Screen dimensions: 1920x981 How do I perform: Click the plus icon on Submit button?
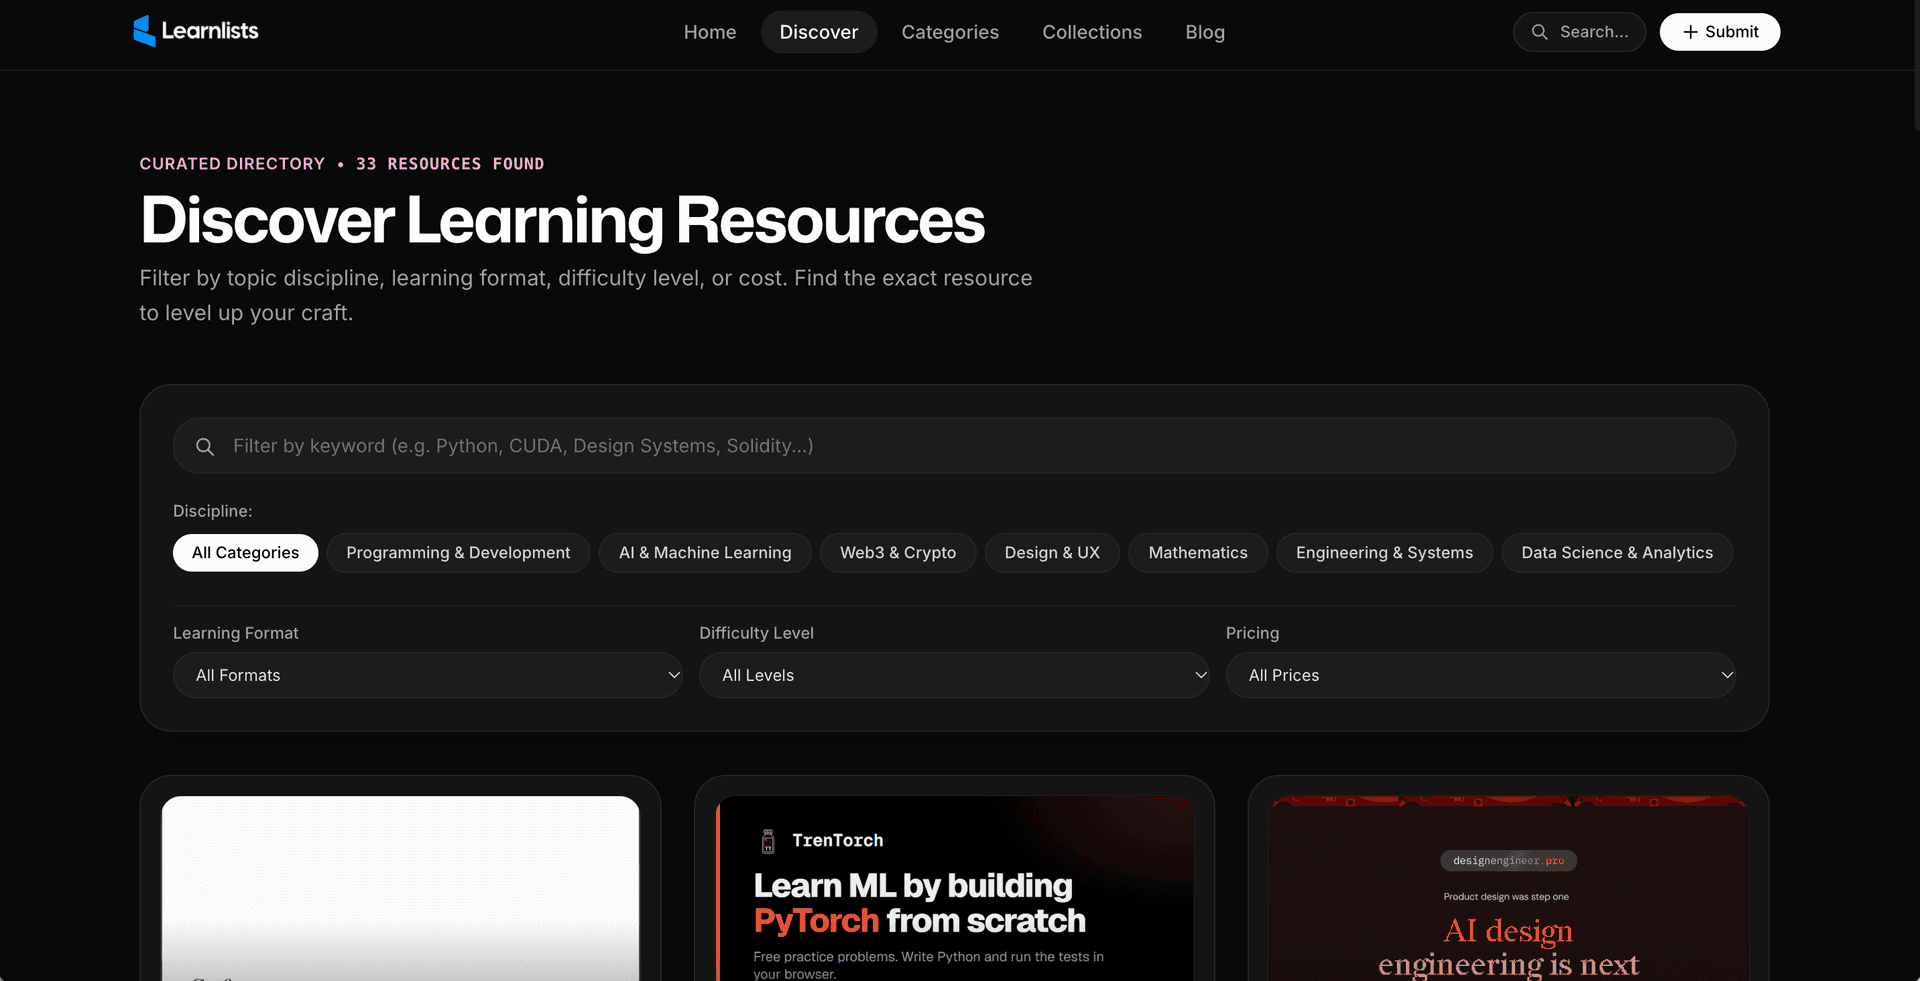1690,32
